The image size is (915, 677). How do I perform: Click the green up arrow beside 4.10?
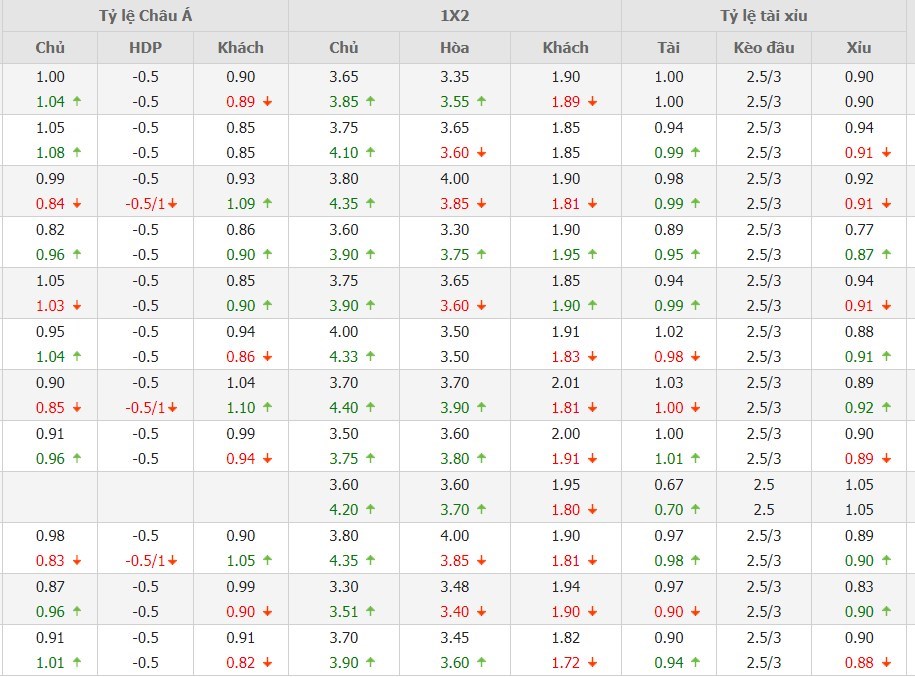click(370, 153)
